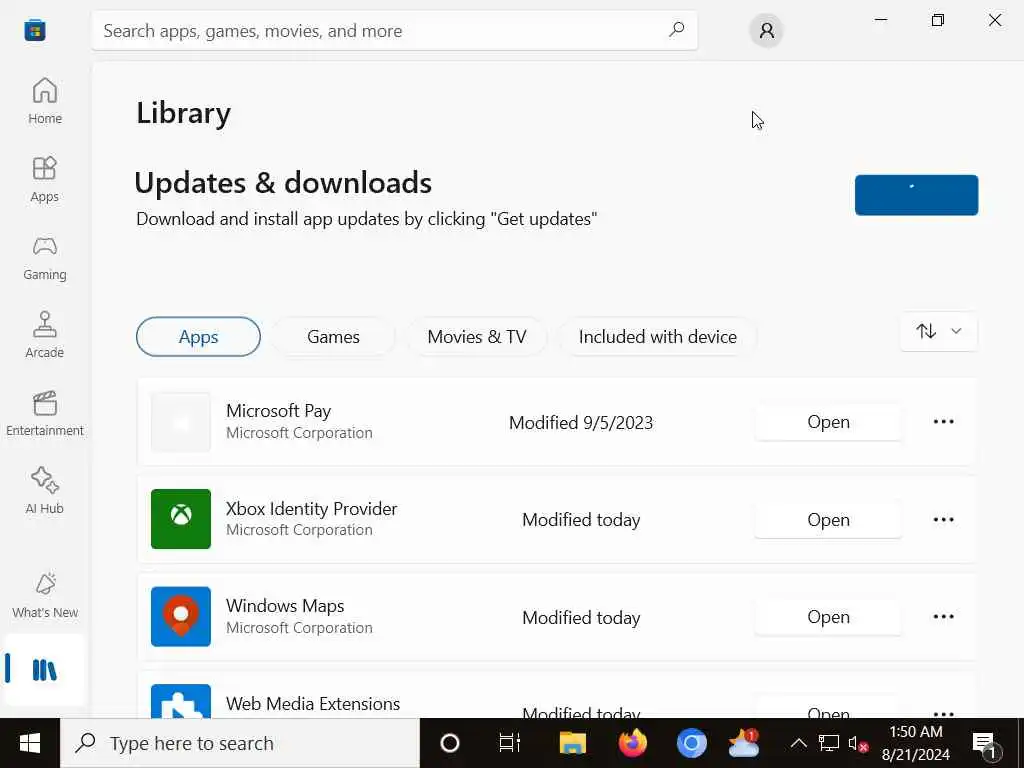
Task: Click the Xbox Identity Provider title text
Action: pyautogui.click(x=312, y=509)
